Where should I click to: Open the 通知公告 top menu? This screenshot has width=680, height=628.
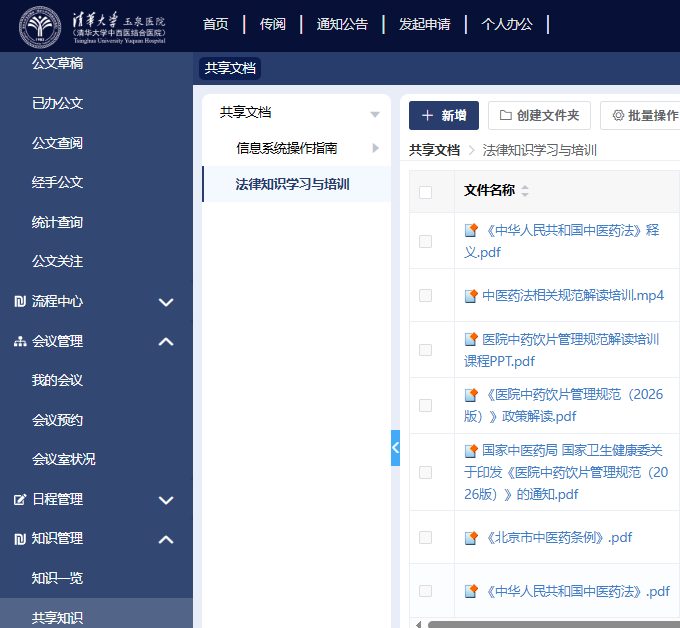(x=342, y=24)
